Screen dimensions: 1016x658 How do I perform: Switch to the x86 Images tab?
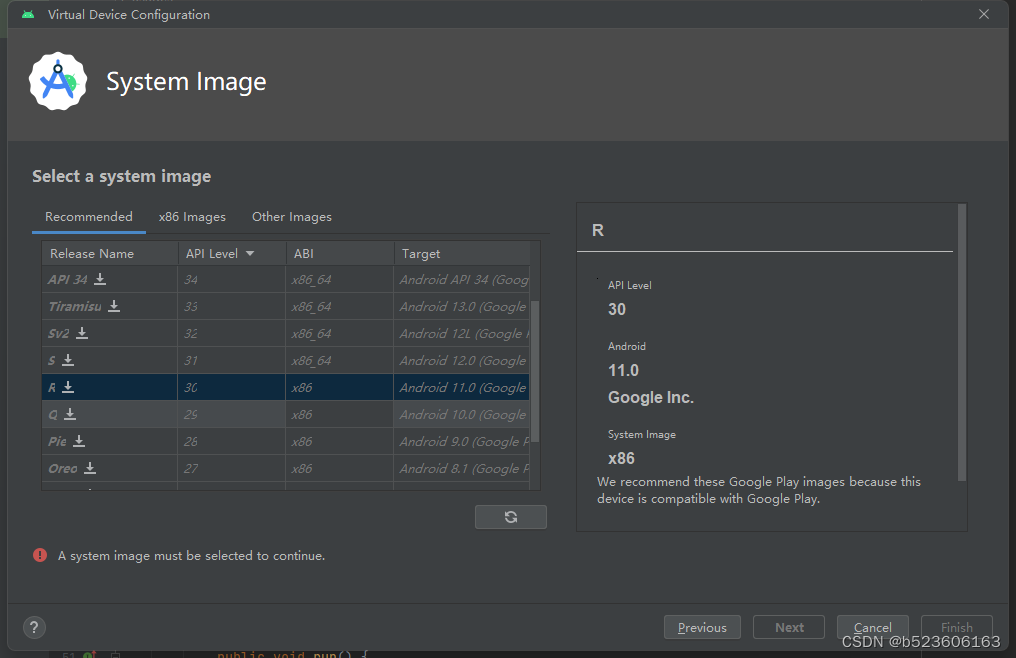click(192, 217)
